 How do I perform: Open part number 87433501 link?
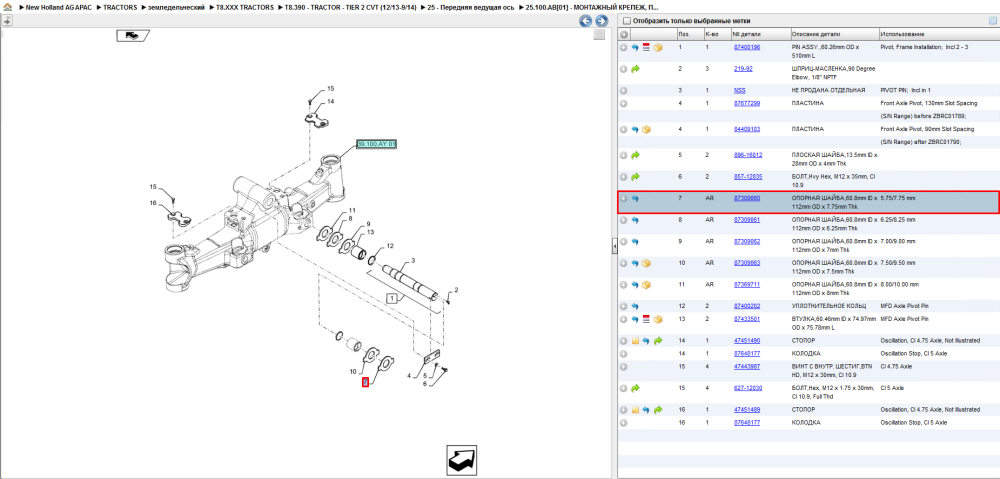pos(747,319)
